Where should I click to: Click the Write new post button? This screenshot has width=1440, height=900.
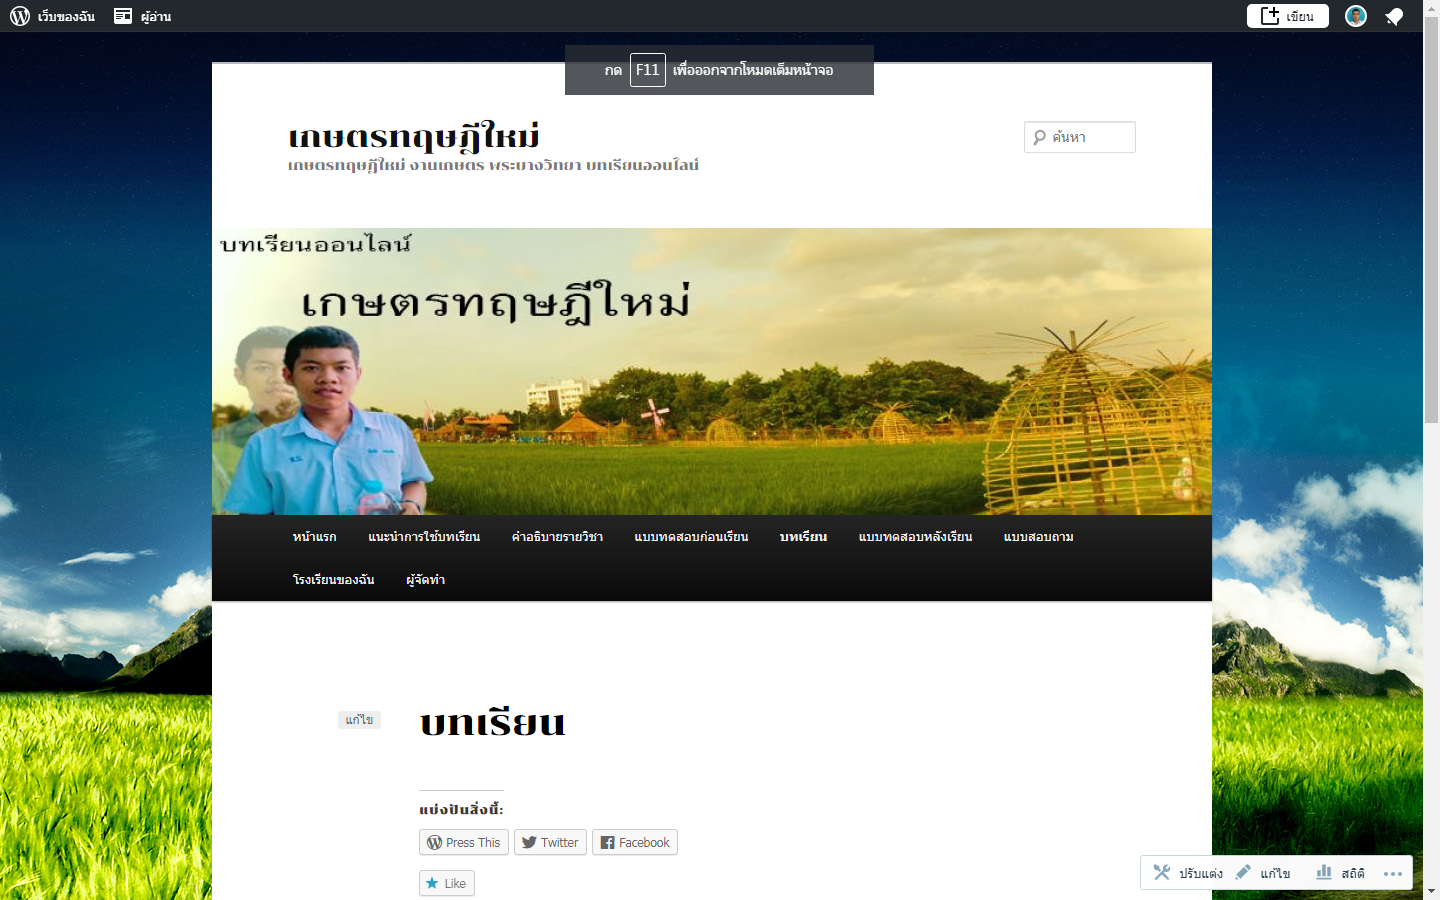[x=1287, y=16]
